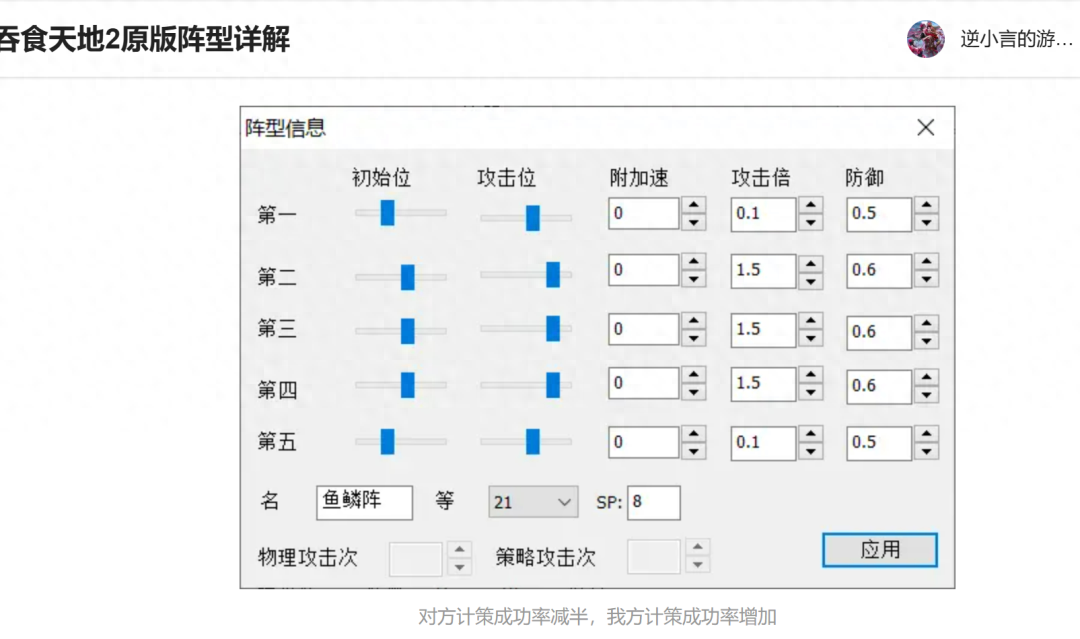The image size is (1080, 639).
Task: Click 第四 row 攻击位 slider thumb
Action: click(553, 385)
